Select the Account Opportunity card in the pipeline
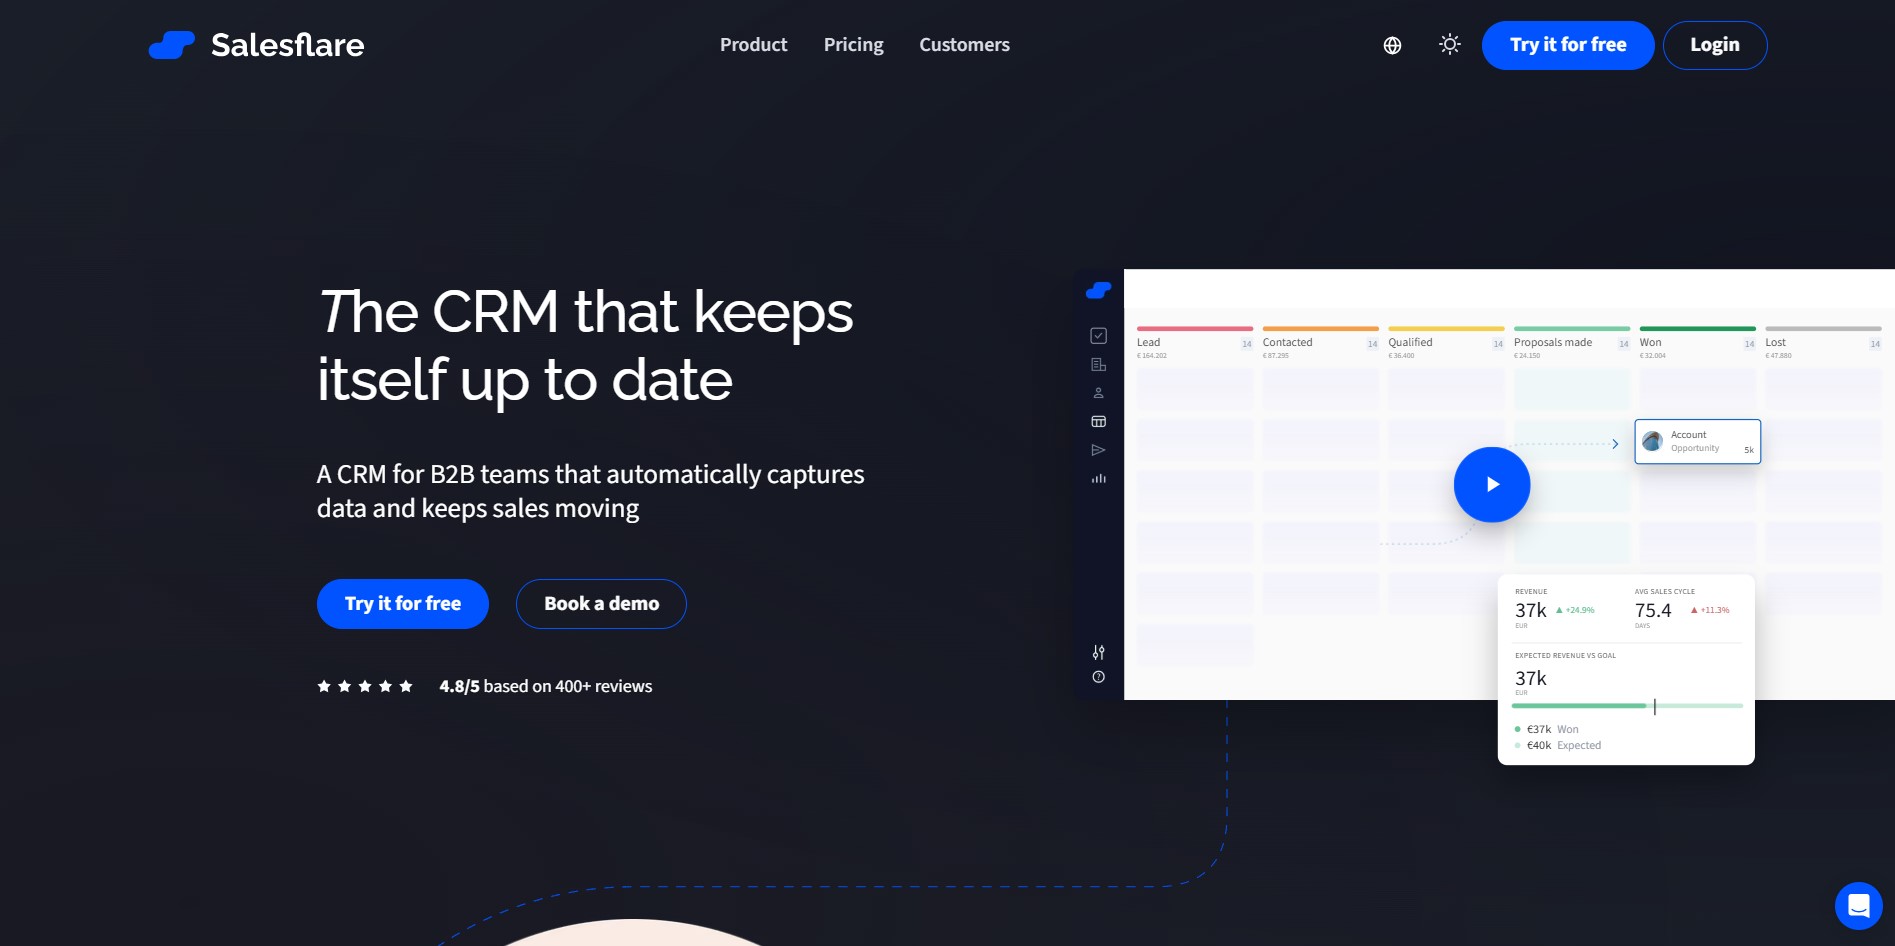The image size is (1895, 946). [x=1698, y=441]
